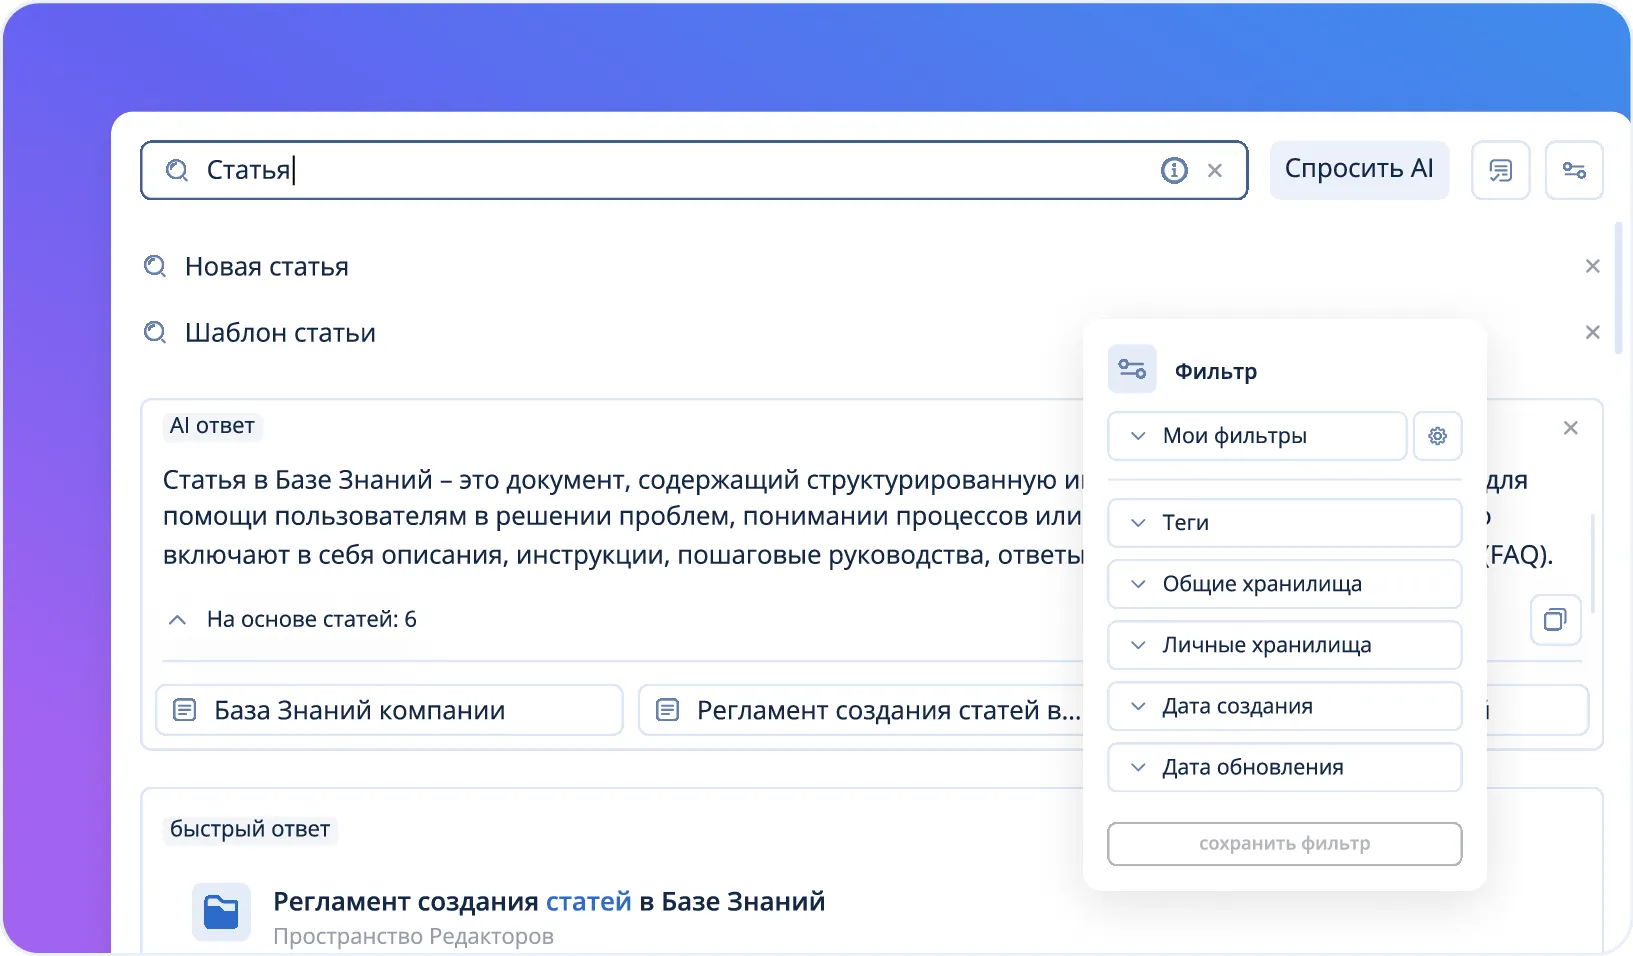Collapse the 'На основе статей: 6' list
Viewport: 1633px width, 956px height.
pos(178,620)
